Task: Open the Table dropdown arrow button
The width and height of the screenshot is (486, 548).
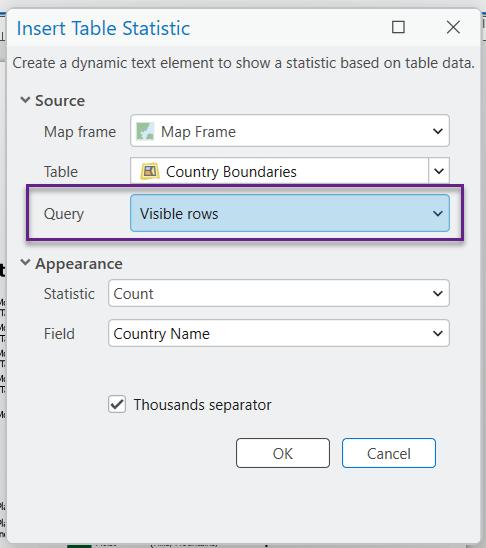Action: [439, 171]
